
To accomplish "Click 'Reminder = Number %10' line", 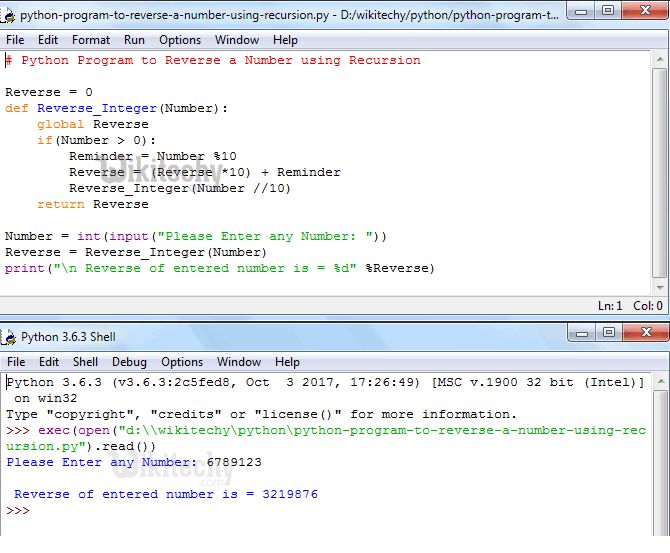I will tap(153, 156).
